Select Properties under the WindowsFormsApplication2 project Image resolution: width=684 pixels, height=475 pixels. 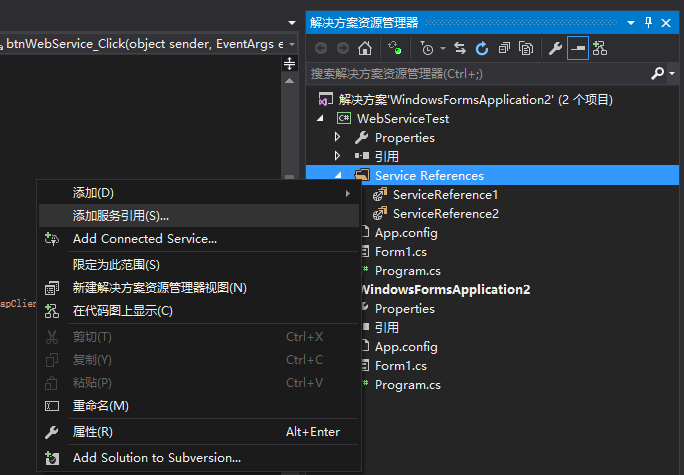(404, 309)
